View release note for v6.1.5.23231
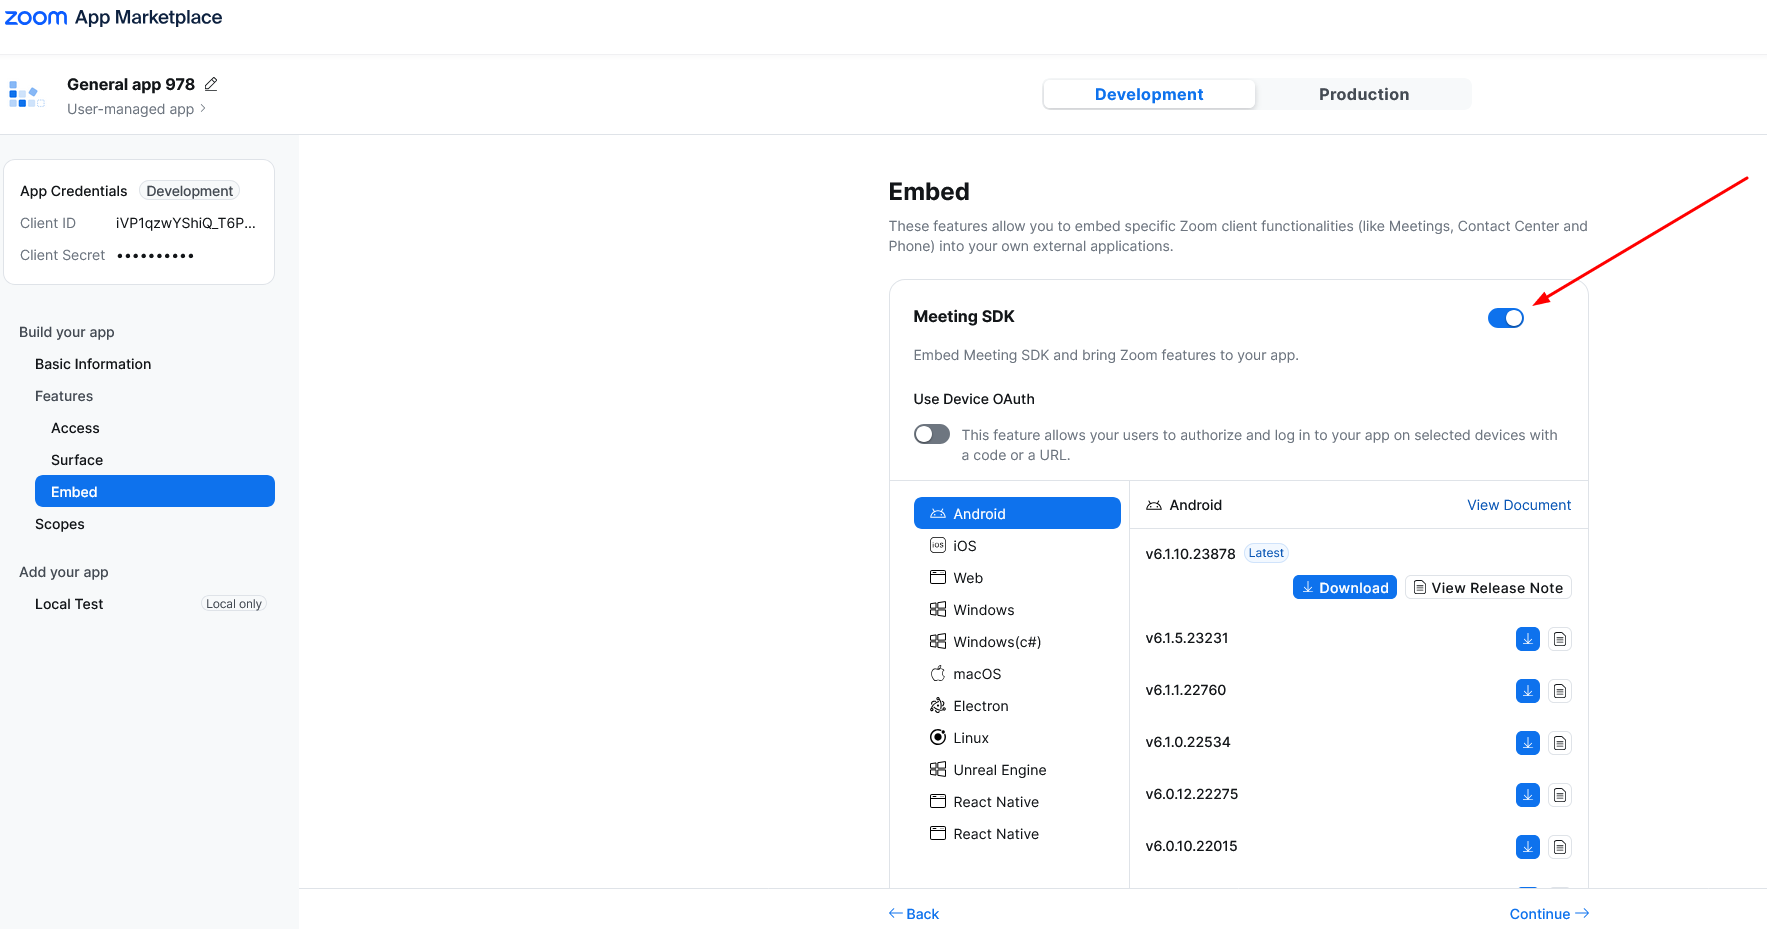 pyautogui.click(x=1559, y=639)
